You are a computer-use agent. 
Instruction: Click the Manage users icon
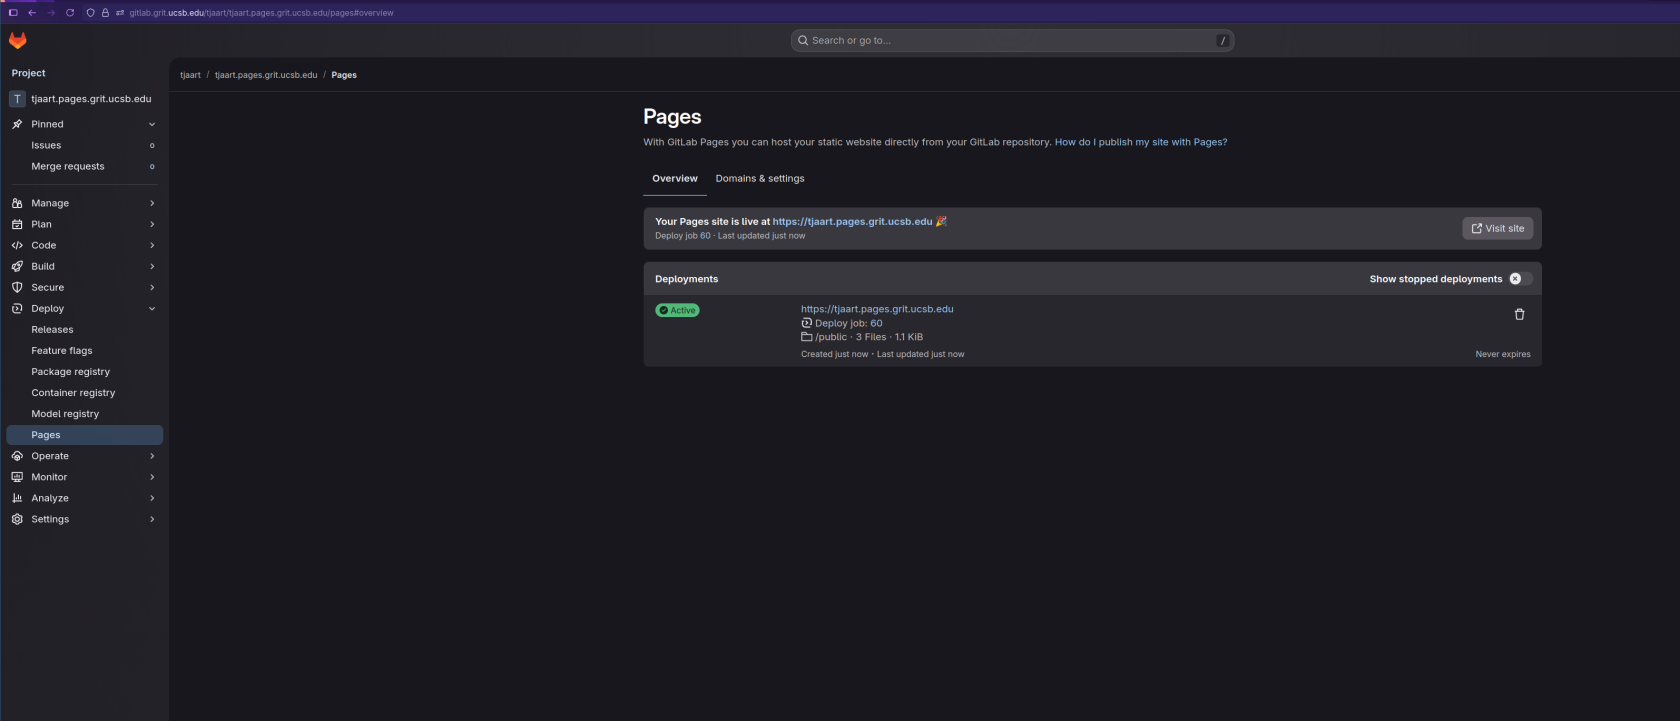17,203
